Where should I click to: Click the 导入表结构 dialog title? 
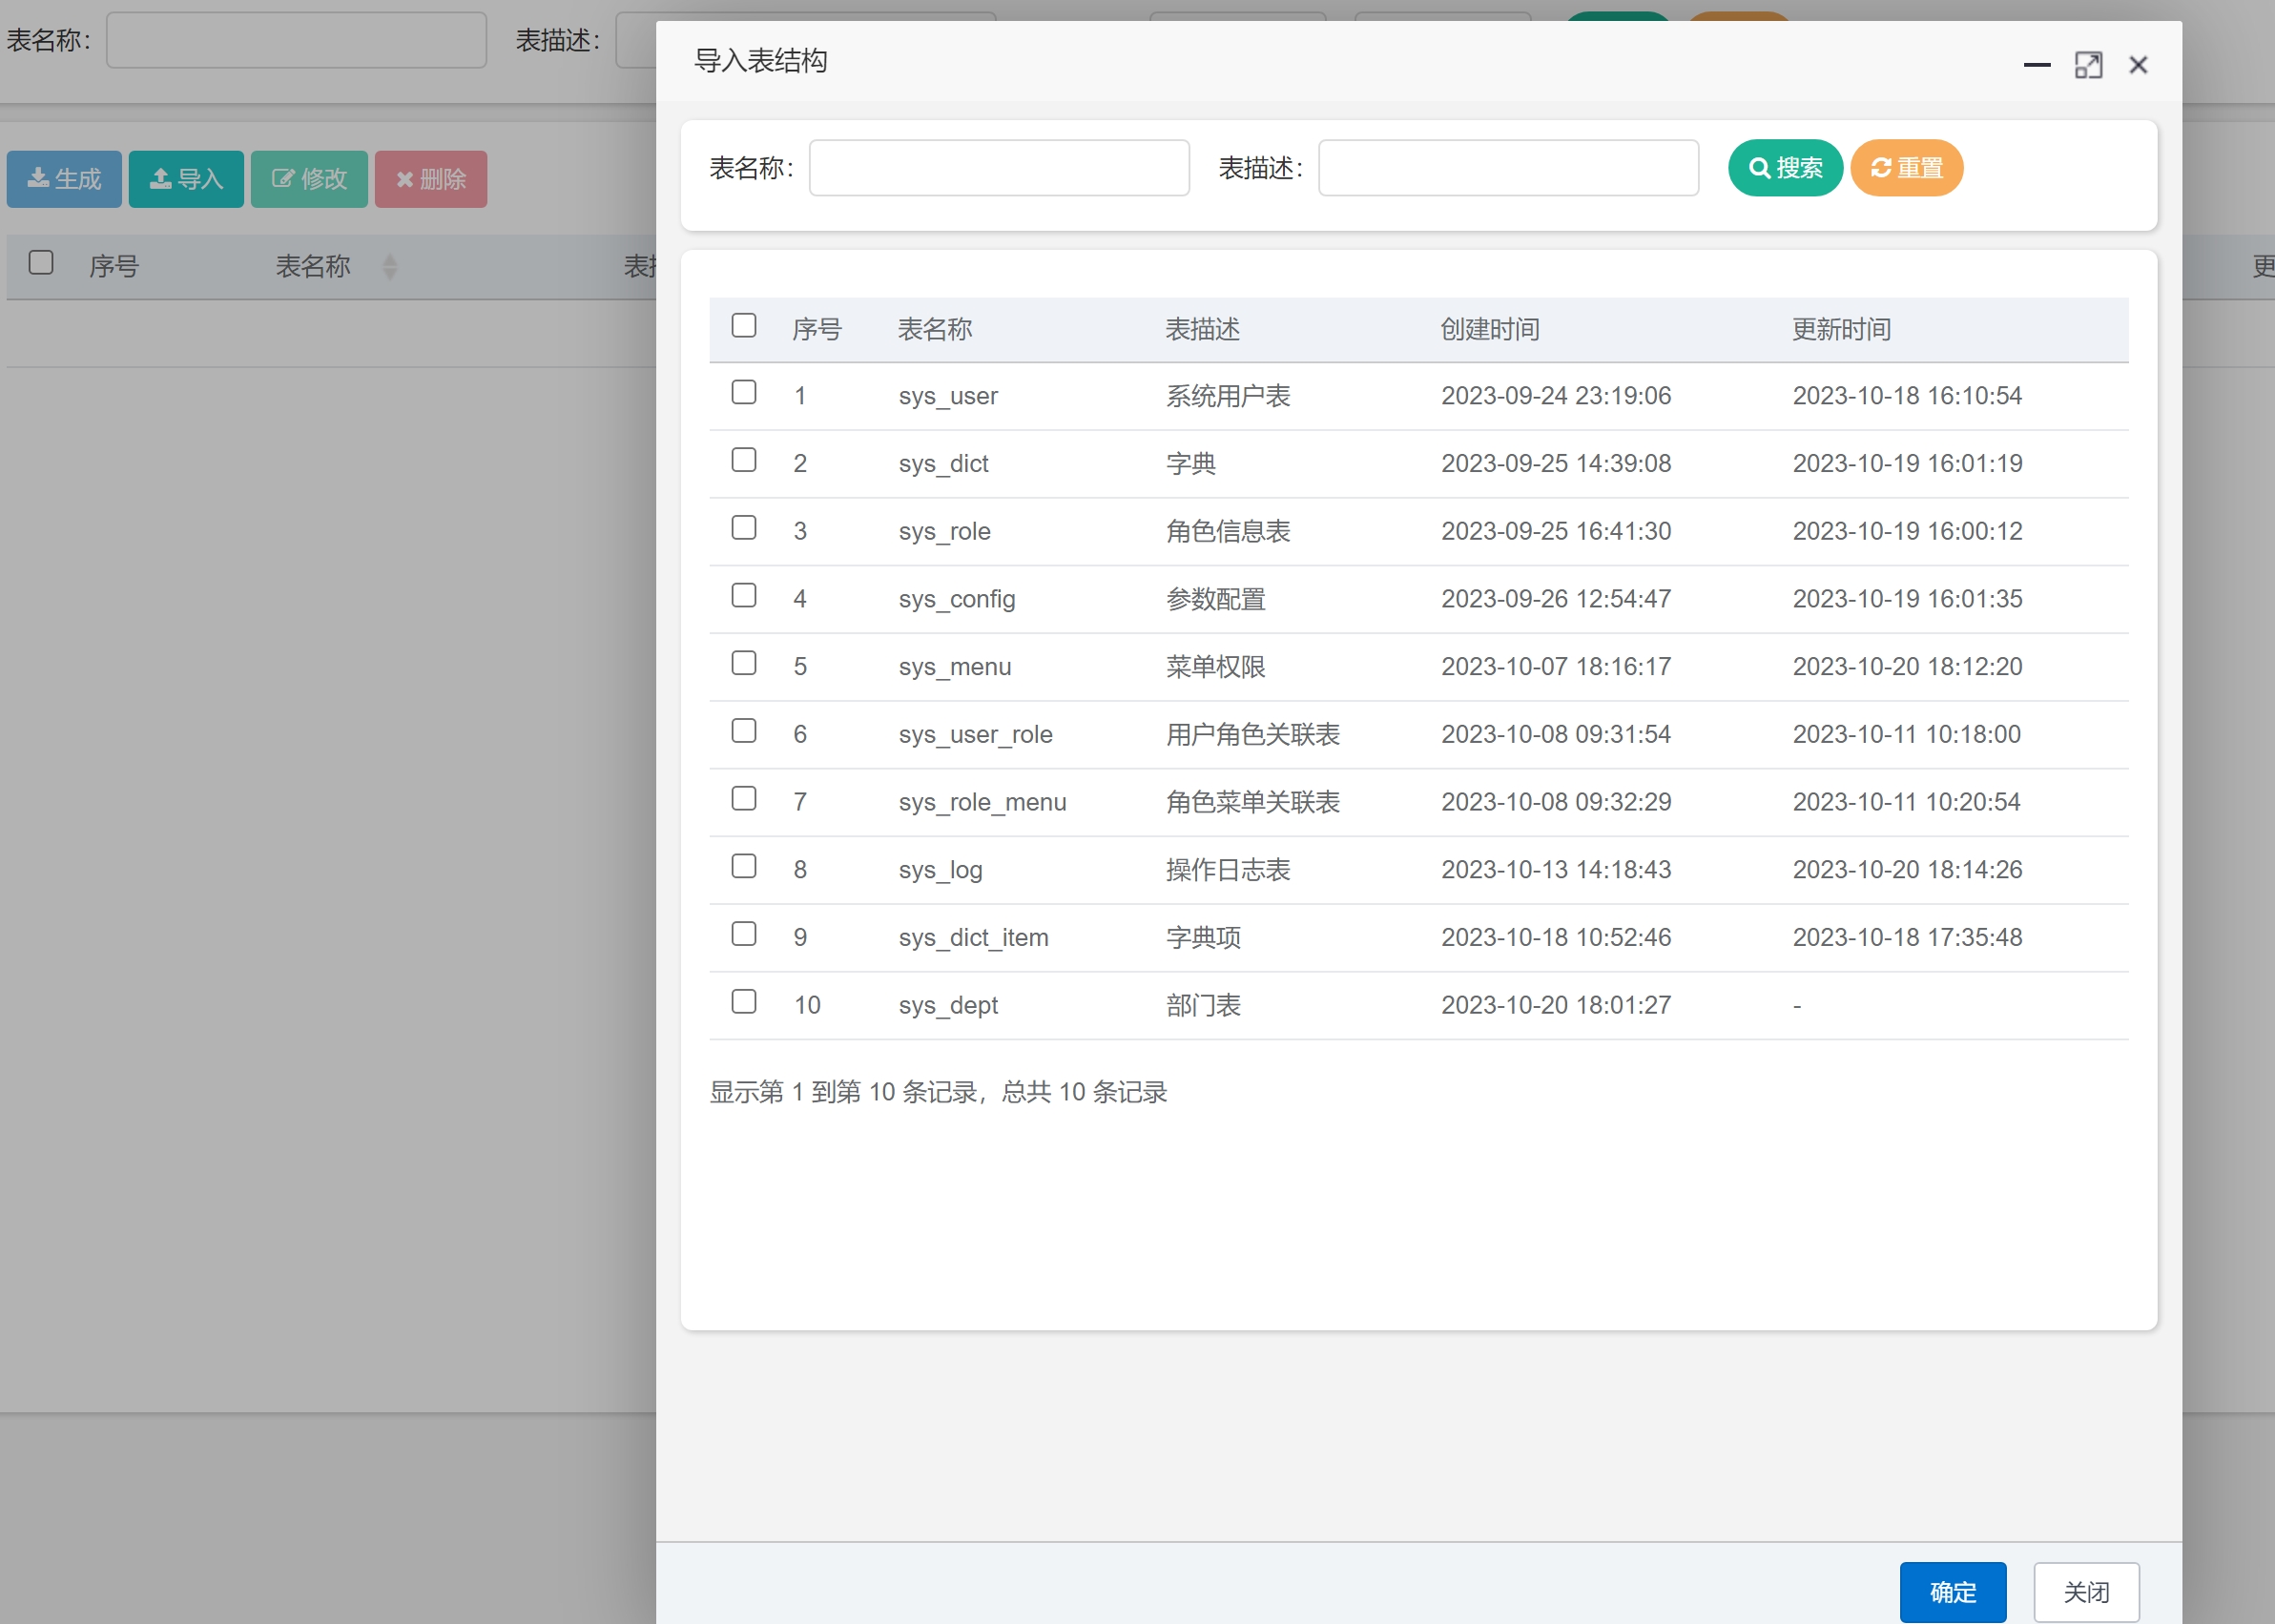[760, 61]
